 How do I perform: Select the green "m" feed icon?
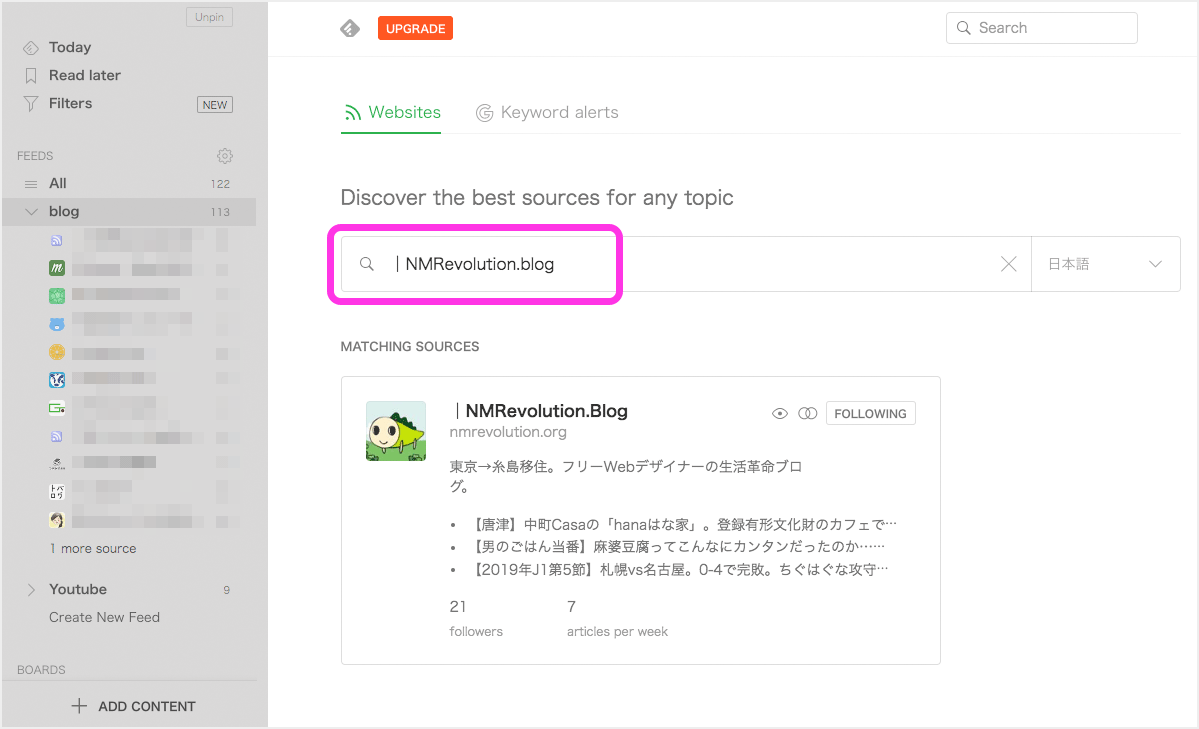(x=57, y=268)
